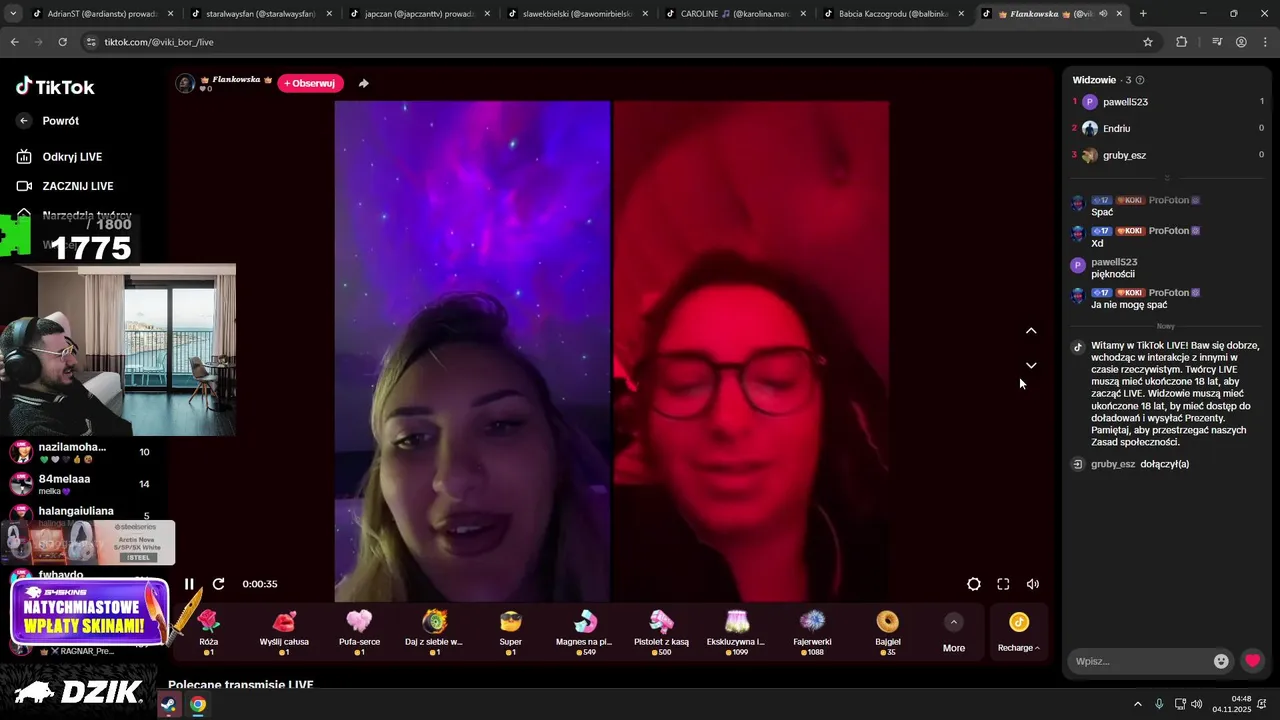Mute the stream volume
The image size is (1280, 720).
coord(1033,584)
